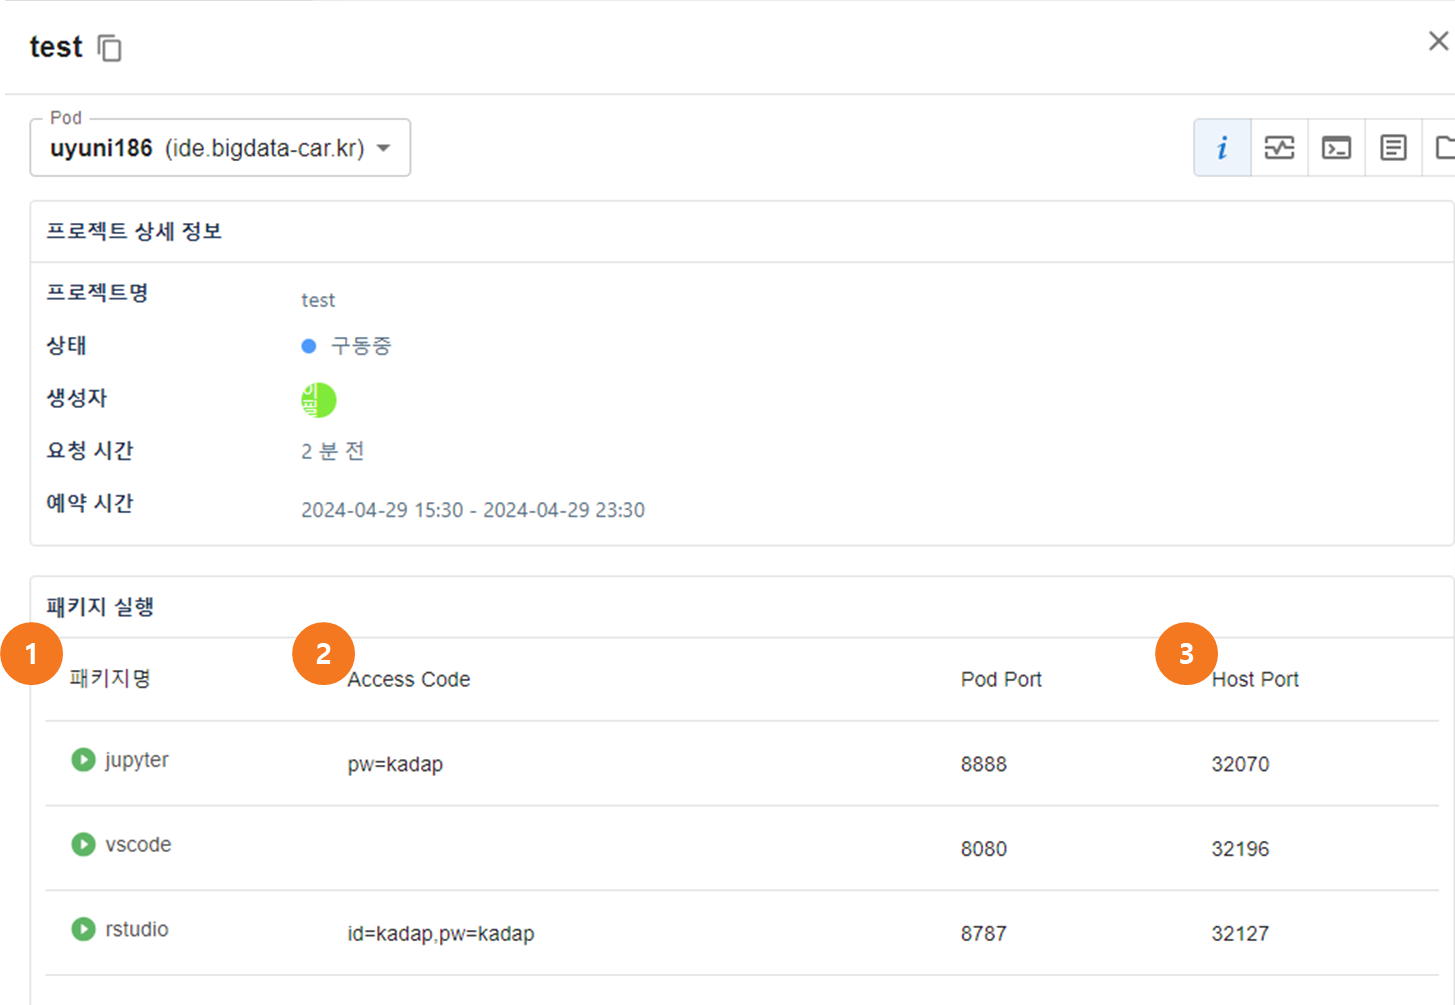Select jupyter access code pw=kadap
This screenshot has height=1005, width=1455.
(x=395, y=765)
